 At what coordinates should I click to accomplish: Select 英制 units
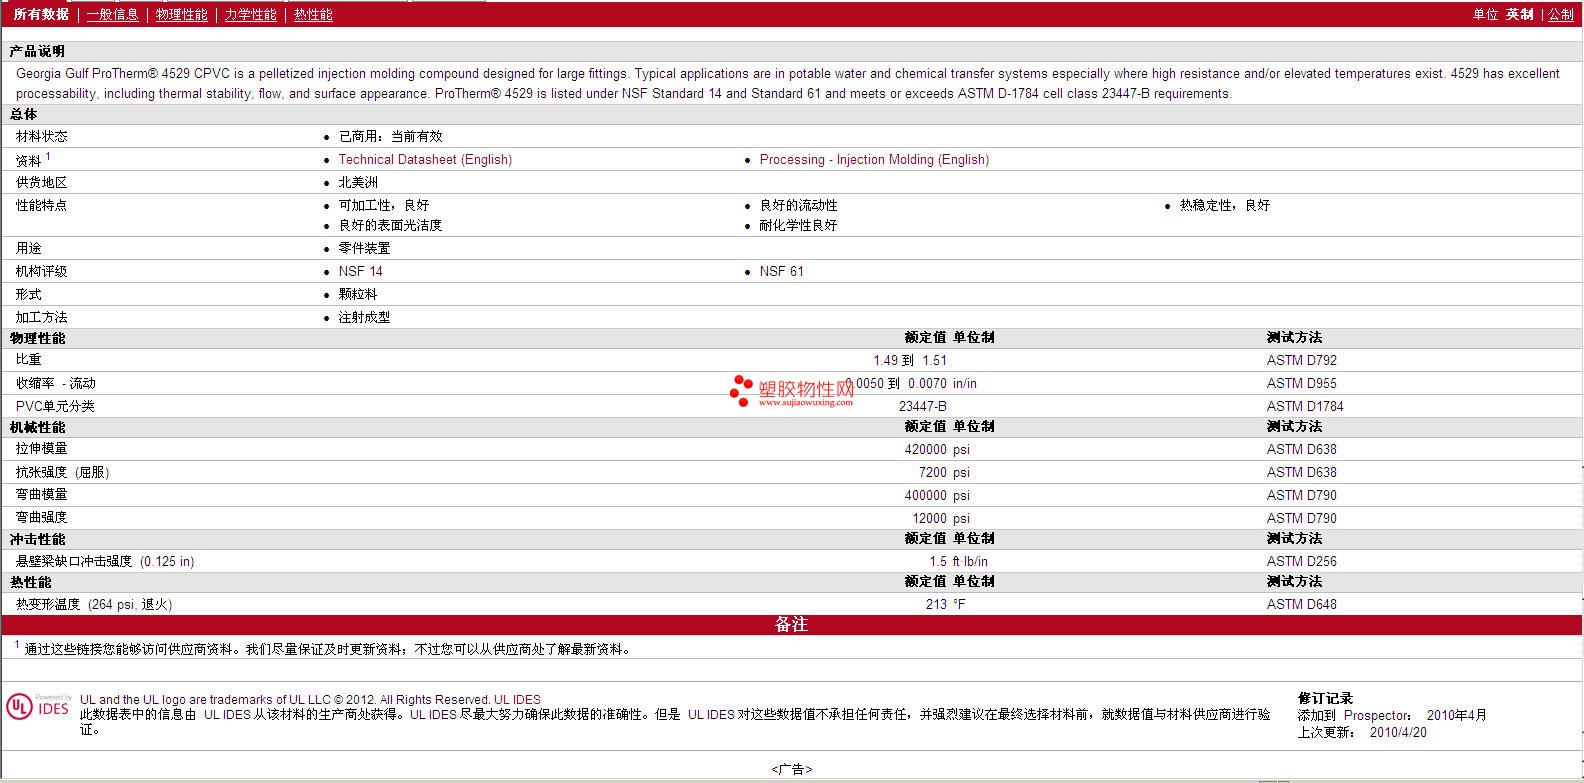(x=1519, y=14)
